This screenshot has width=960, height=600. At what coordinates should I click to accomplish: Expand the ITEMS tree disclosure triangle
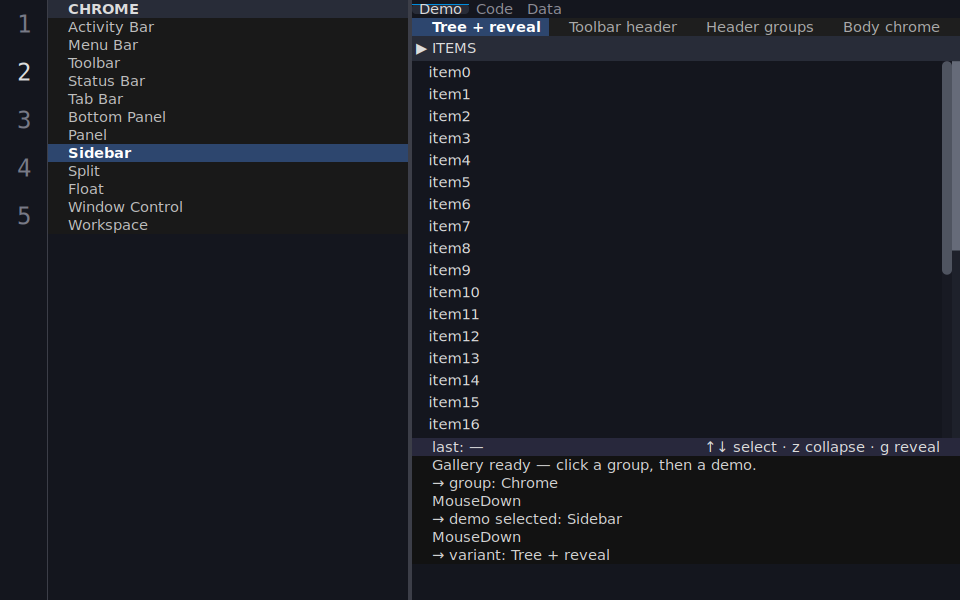click(x=421, y=48)
